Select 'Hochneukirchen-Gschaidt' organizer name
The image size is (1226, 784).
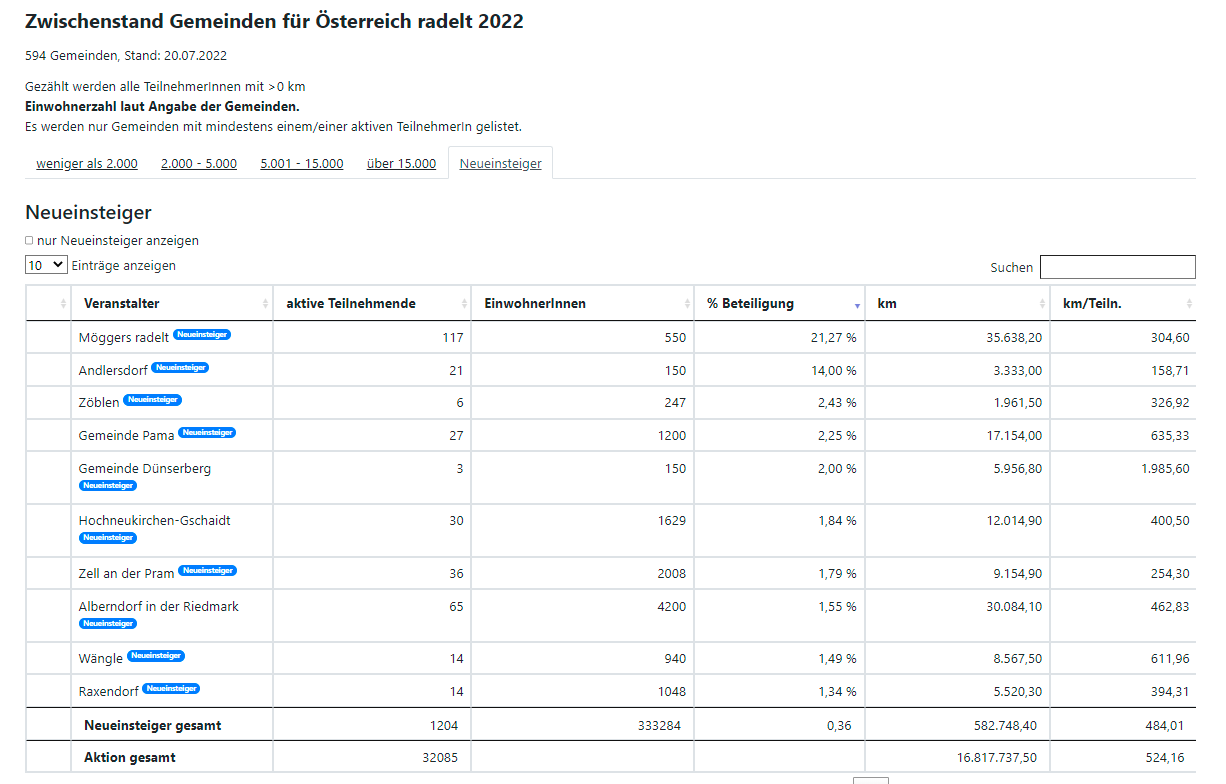pyautogui.click(x=155, y=521)
